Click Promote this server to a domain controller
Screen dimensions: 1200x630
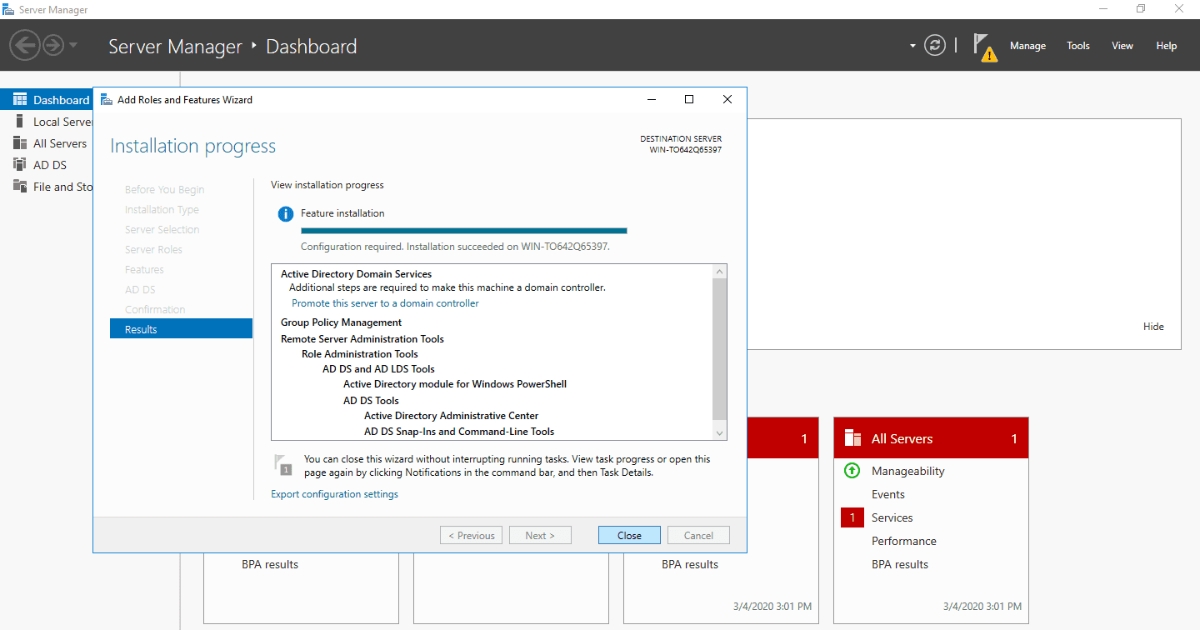(385, 303)
